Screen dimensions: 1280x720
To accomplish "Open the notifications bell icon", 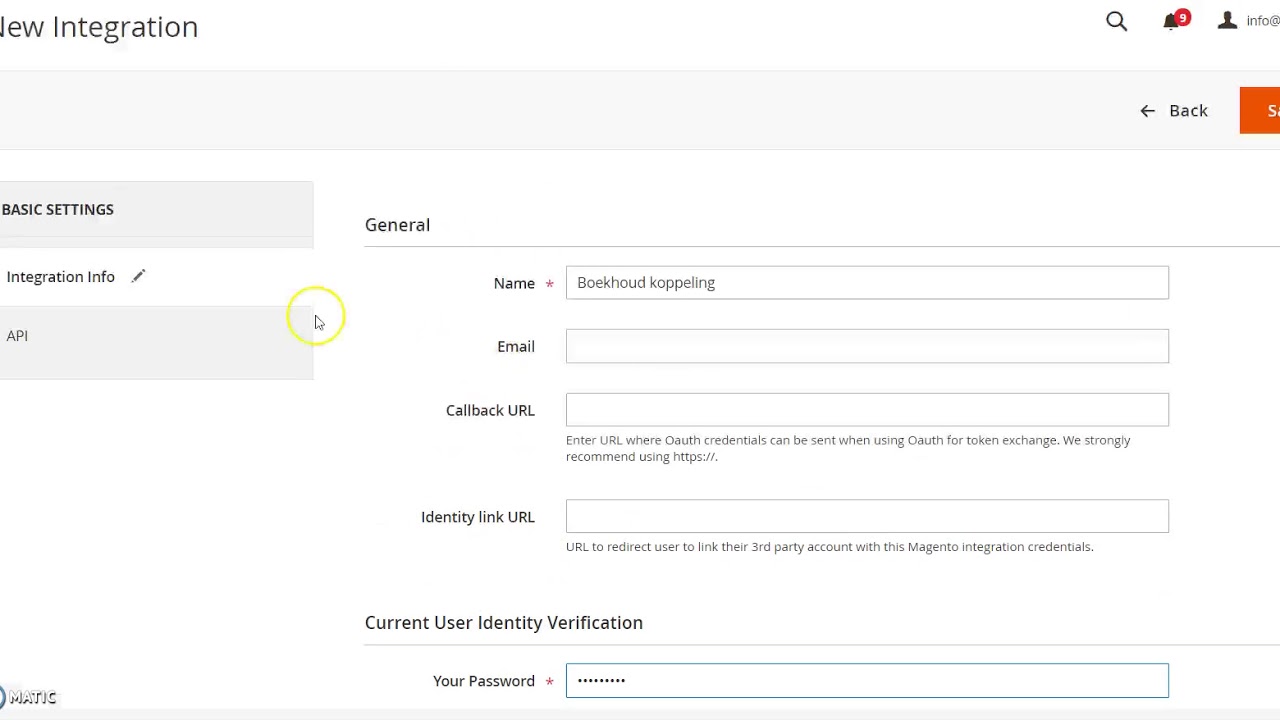I will point(1170,22).
